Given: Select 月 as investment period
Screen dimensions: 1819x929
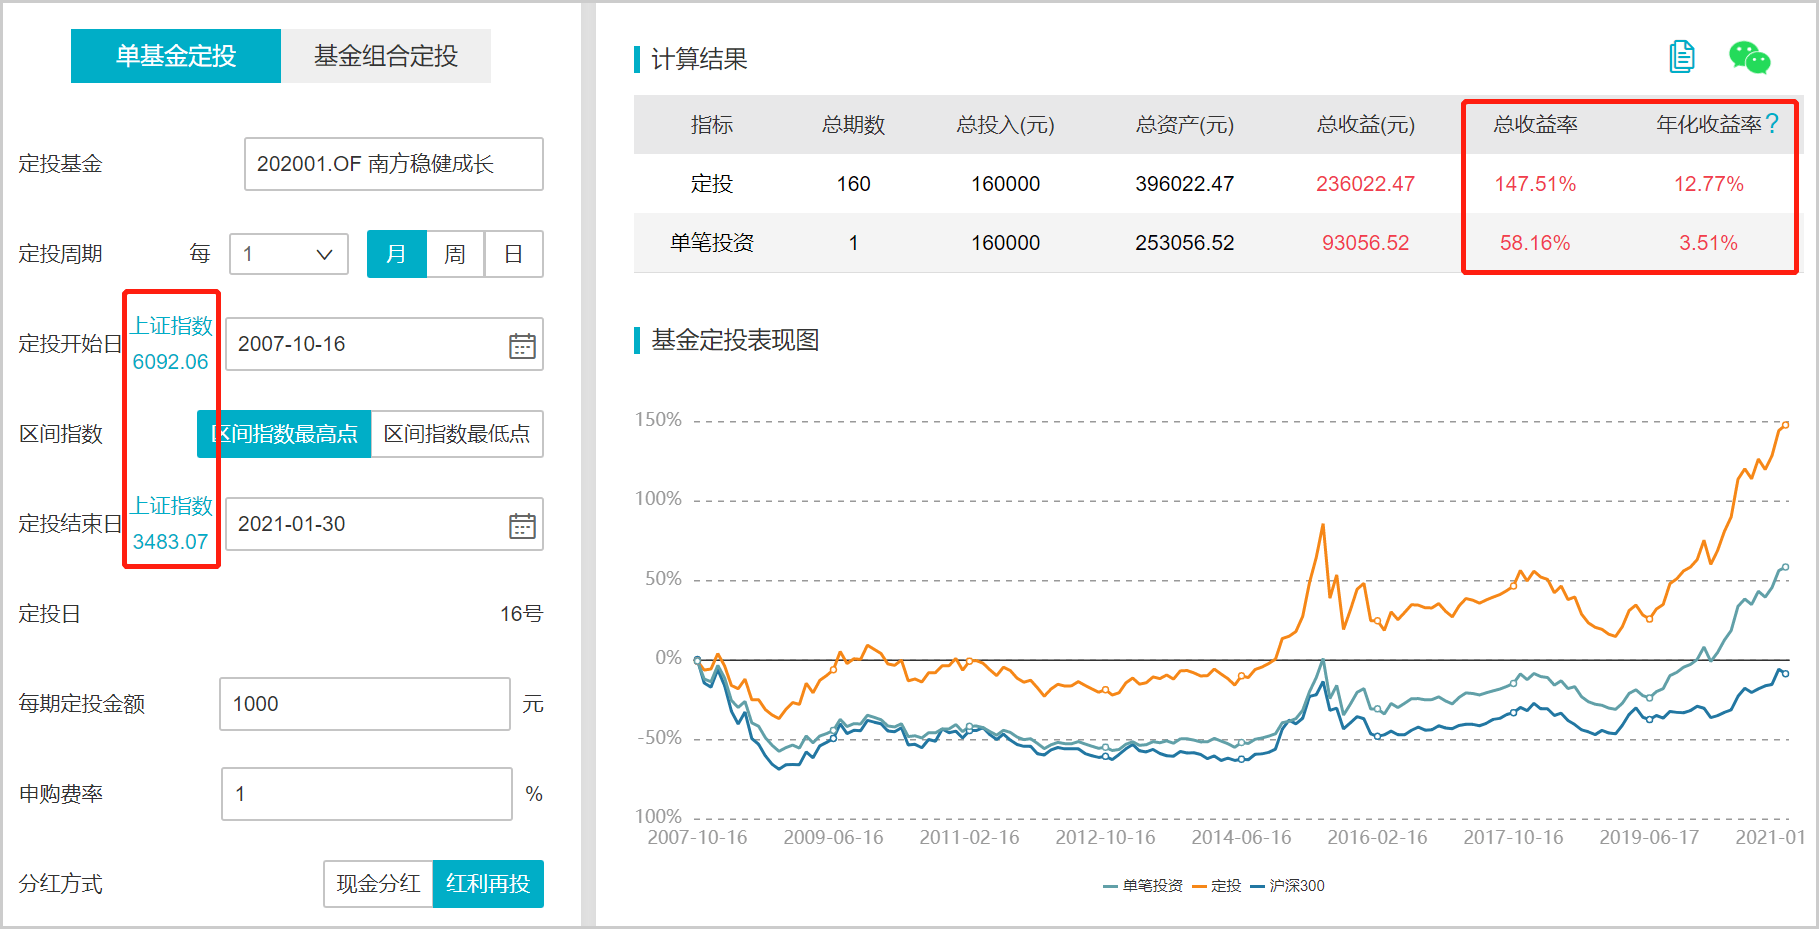Looking at the screenshot, I should (x=397, y=254).
